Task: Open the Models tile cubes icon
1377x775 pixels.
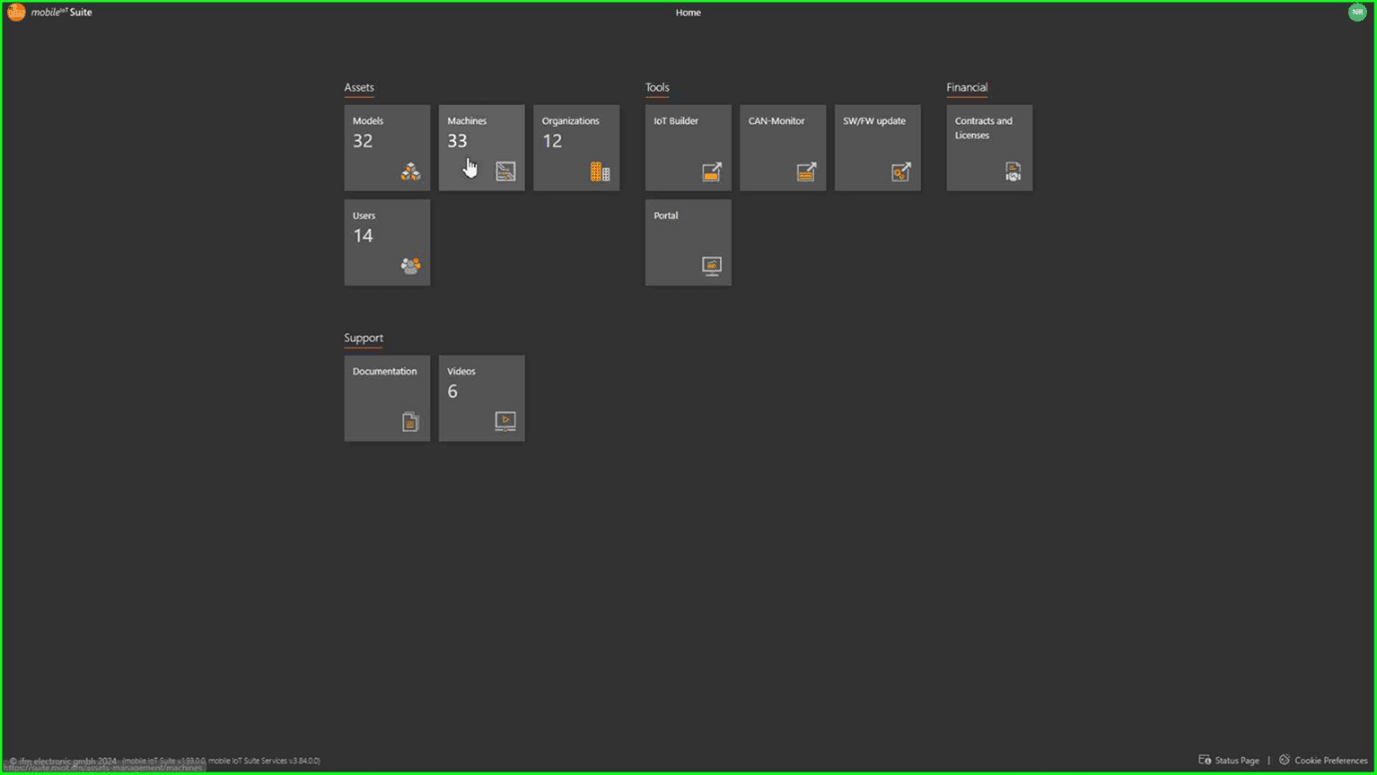Action: click(x=410, y=172)
